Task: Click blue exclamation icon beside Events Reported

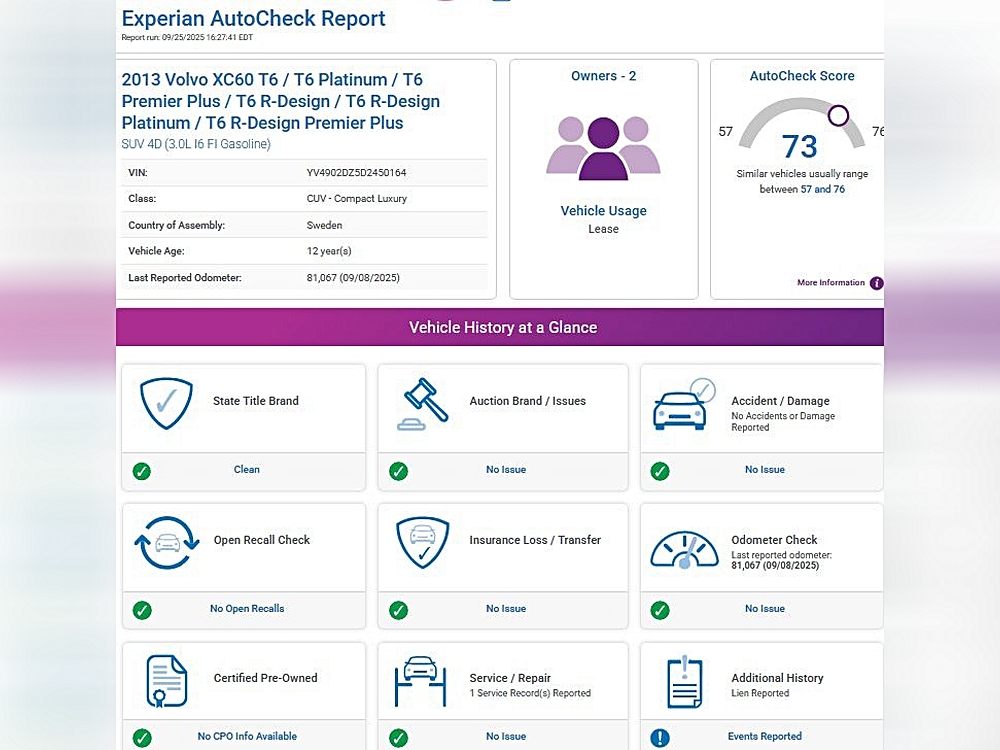Action: point(660,738)
